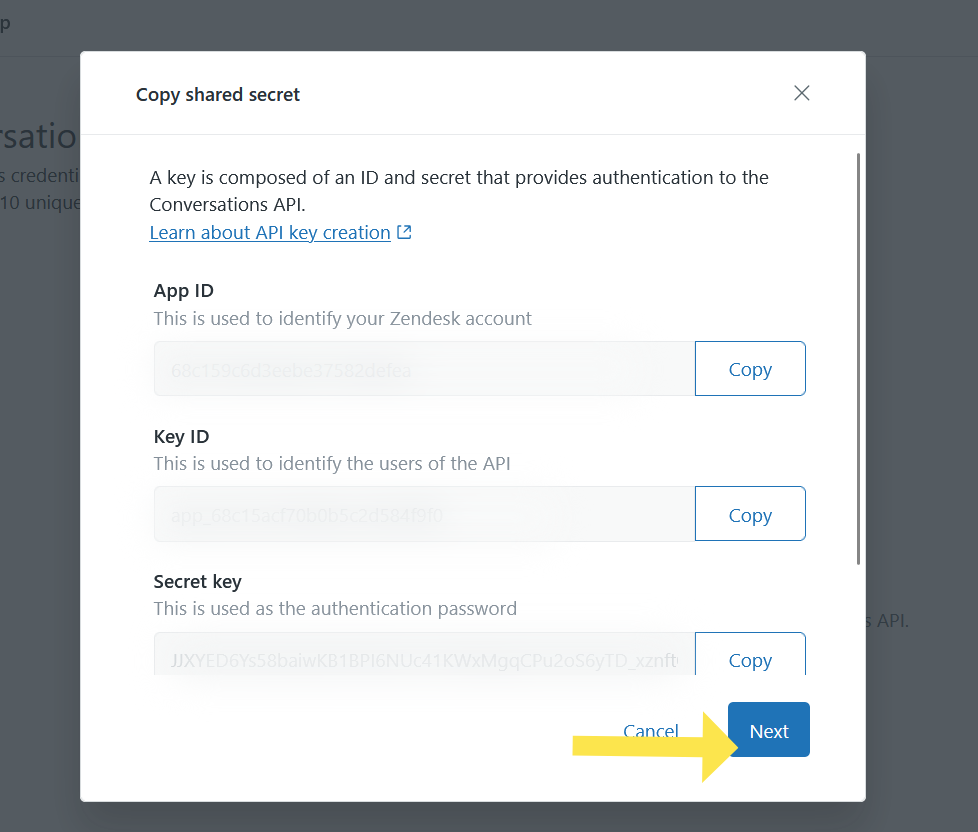
Task: Click the Copy shared secret title
Action: click(218, 95)
